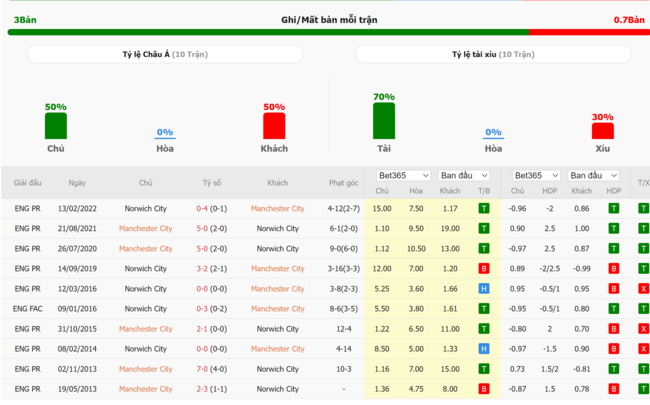This screenshot has width=650, height=405.
Task: Open Manchester City home link for 21/08/2021
Action: coord(146,228)
